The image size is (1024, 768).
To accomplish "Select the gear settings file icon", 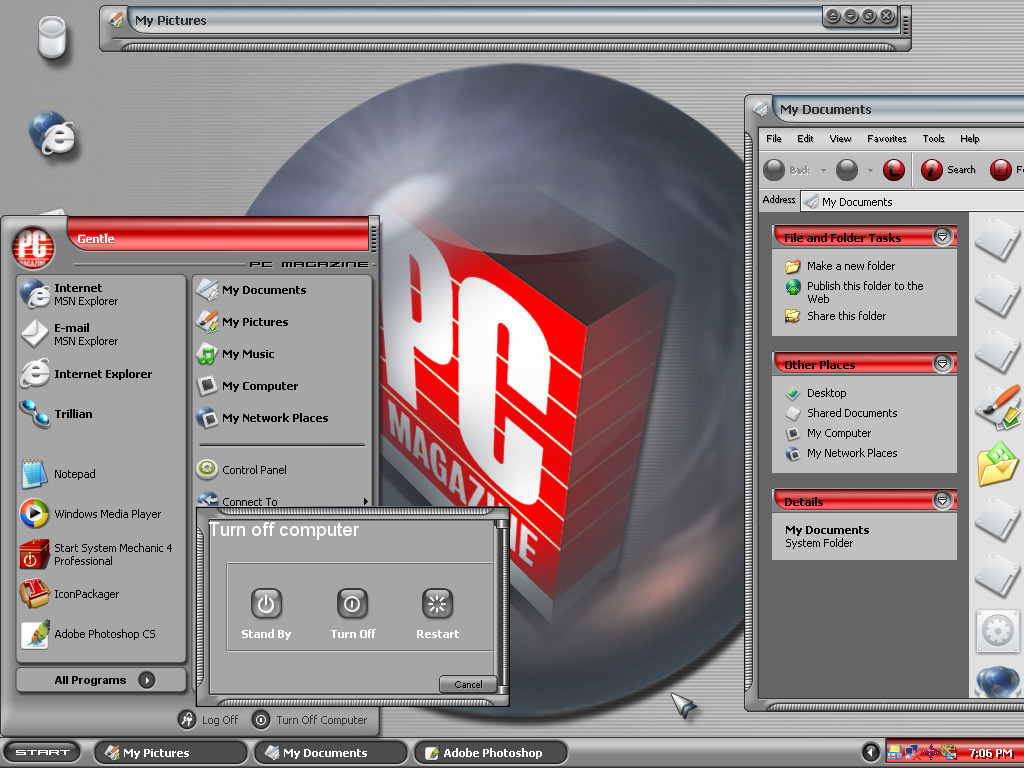I will click(x=997, y=631).
